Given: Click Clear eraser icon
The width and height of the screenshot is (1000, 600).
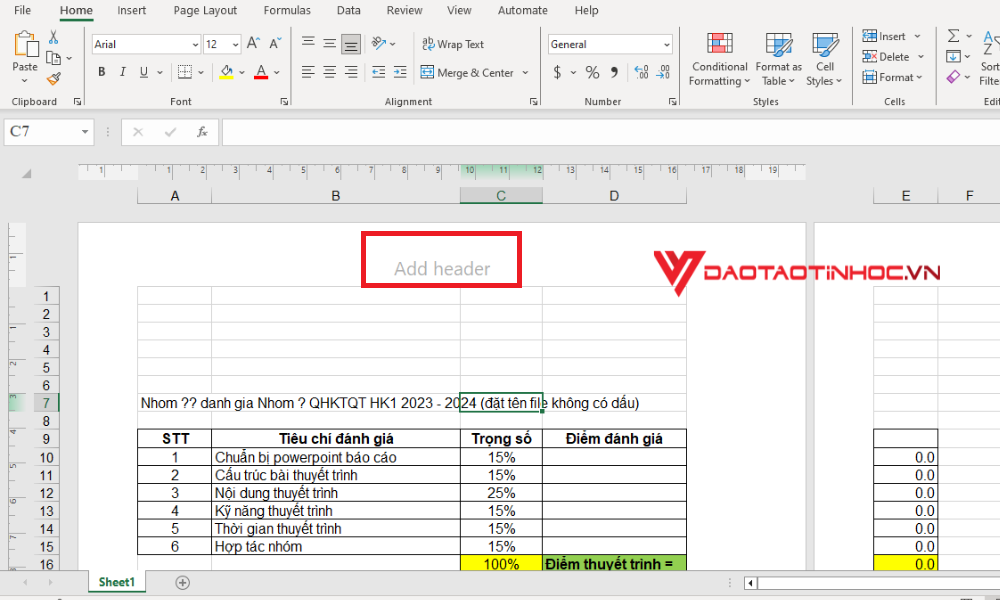Looking at the screenshot, I should point(953,77).
